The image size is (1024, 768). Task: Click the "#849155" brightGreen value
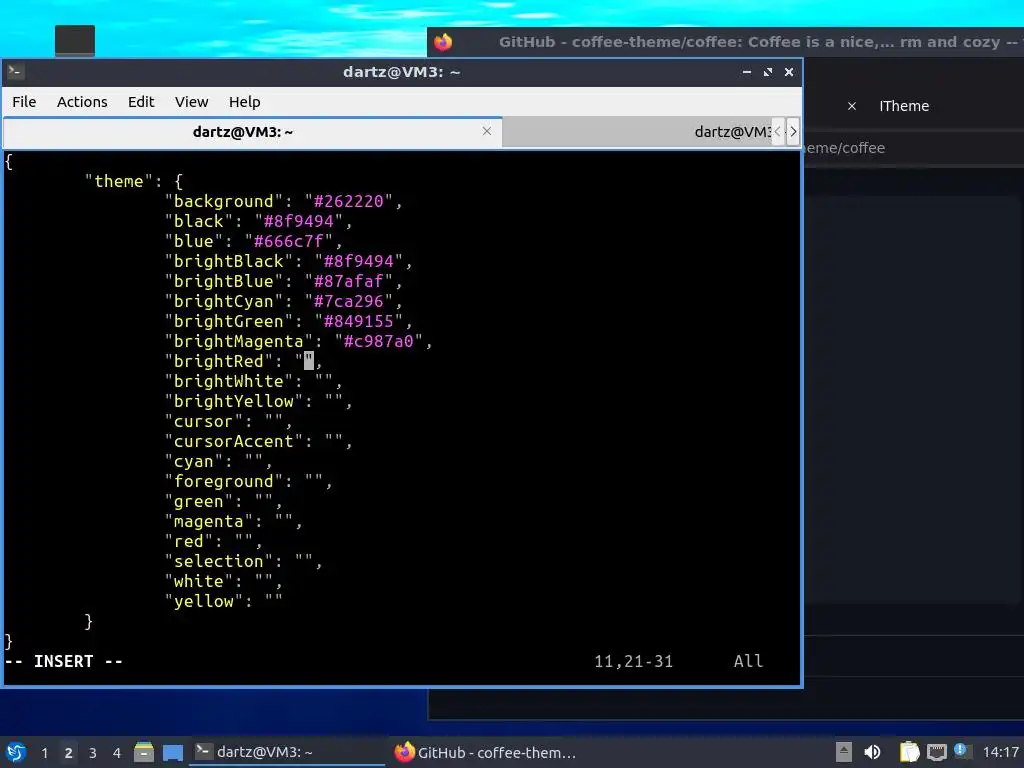(x=359, y=321)
